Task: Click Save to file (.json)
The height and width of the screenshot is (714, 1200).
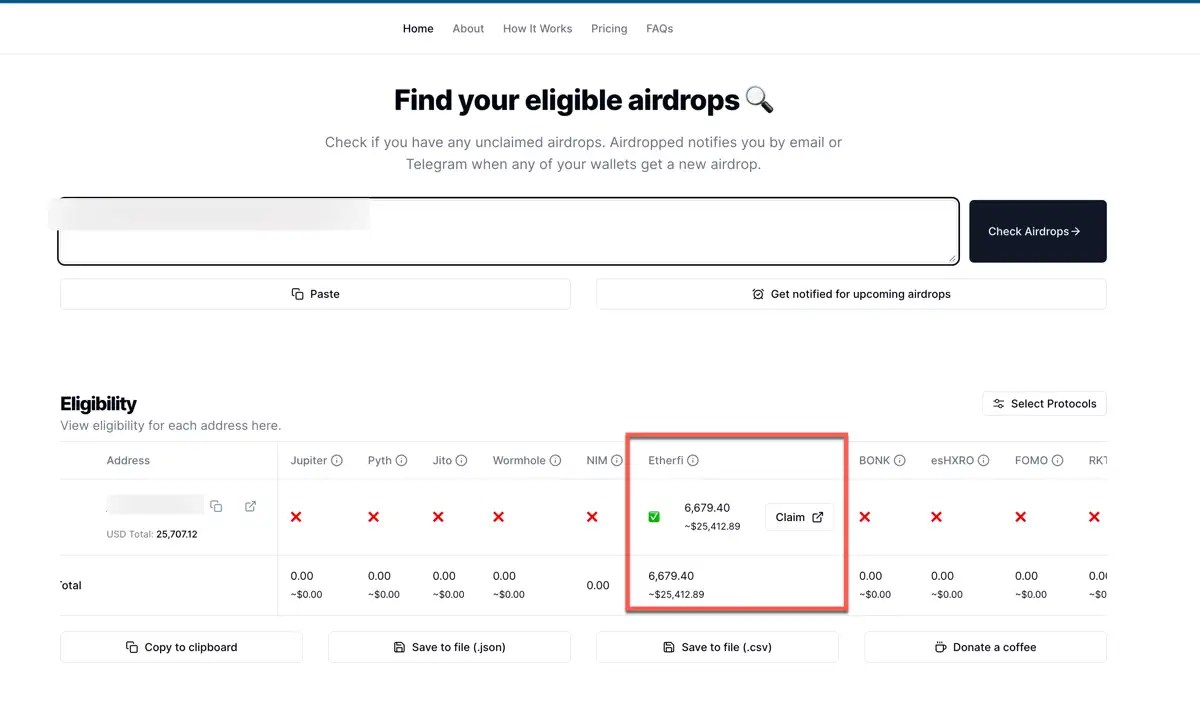Action: click(x=449, y=647)
